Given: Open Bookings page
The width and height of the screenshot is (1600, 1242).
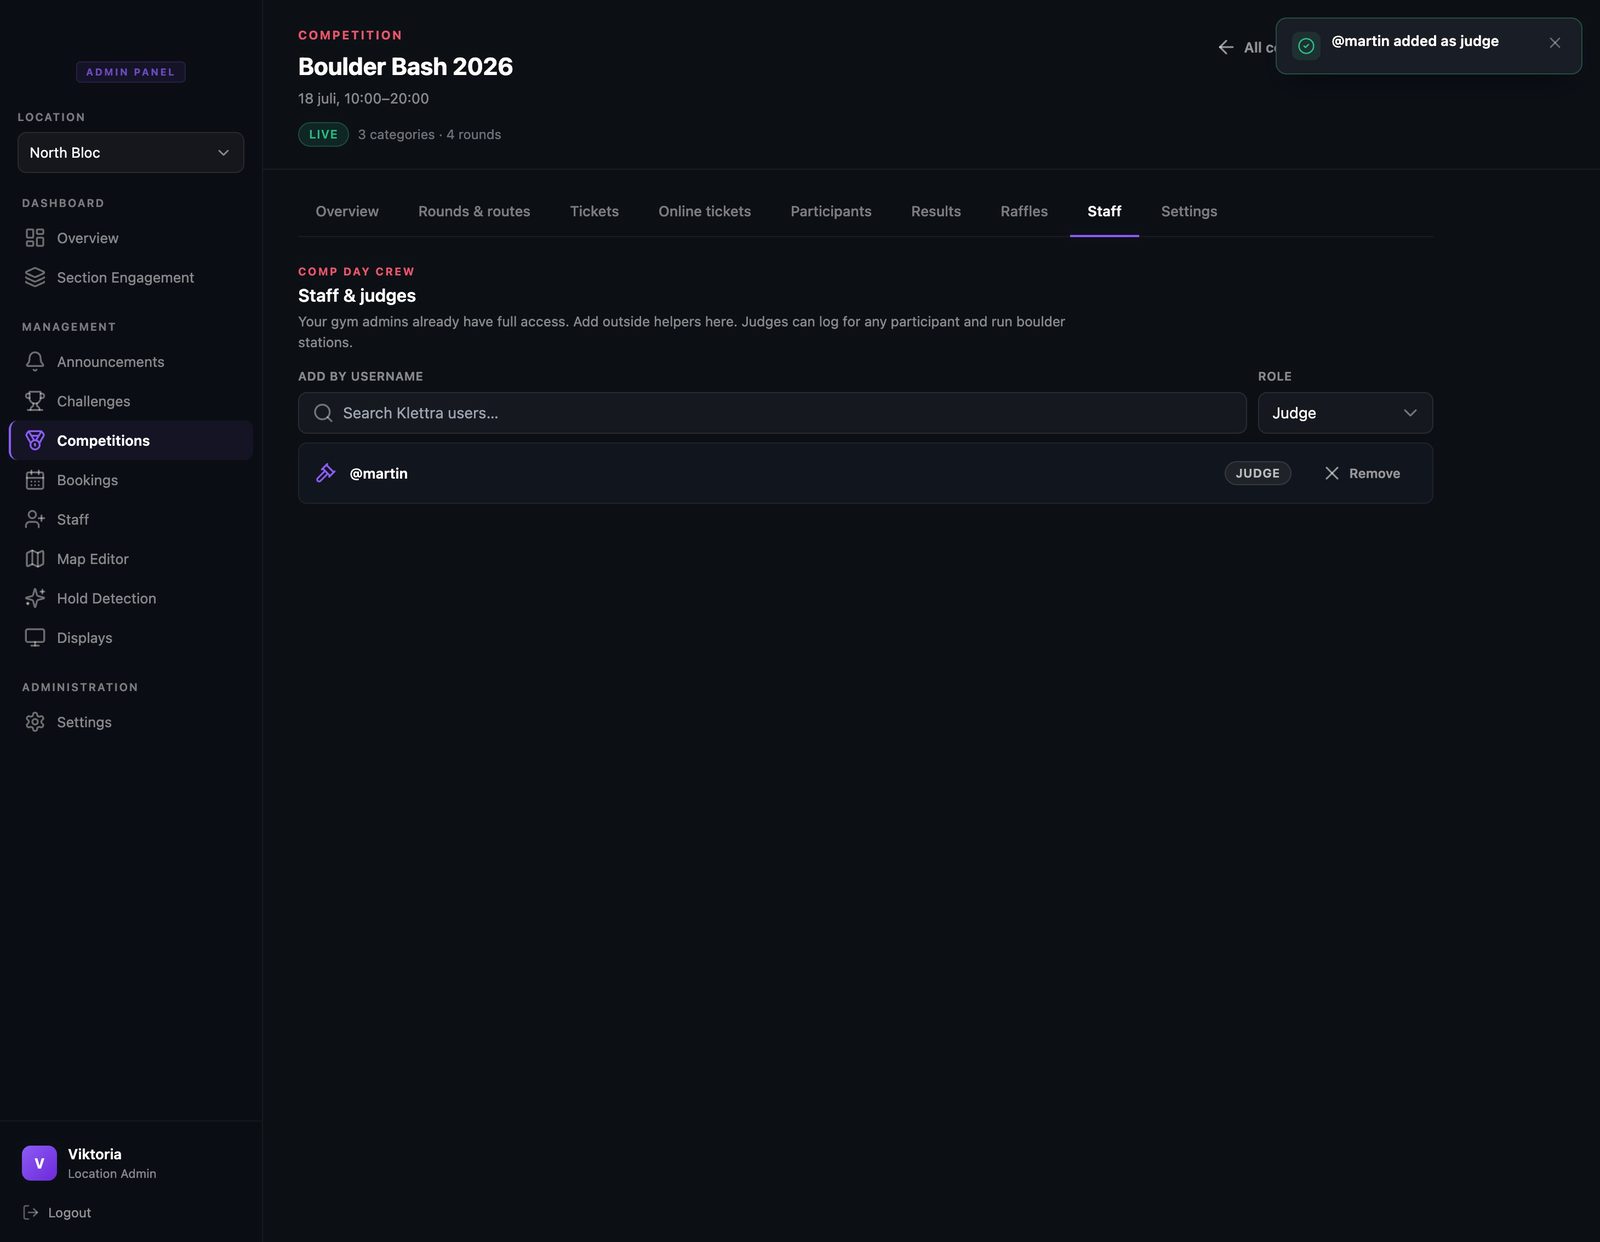Looking at the screenshot, I should (131, 480).
